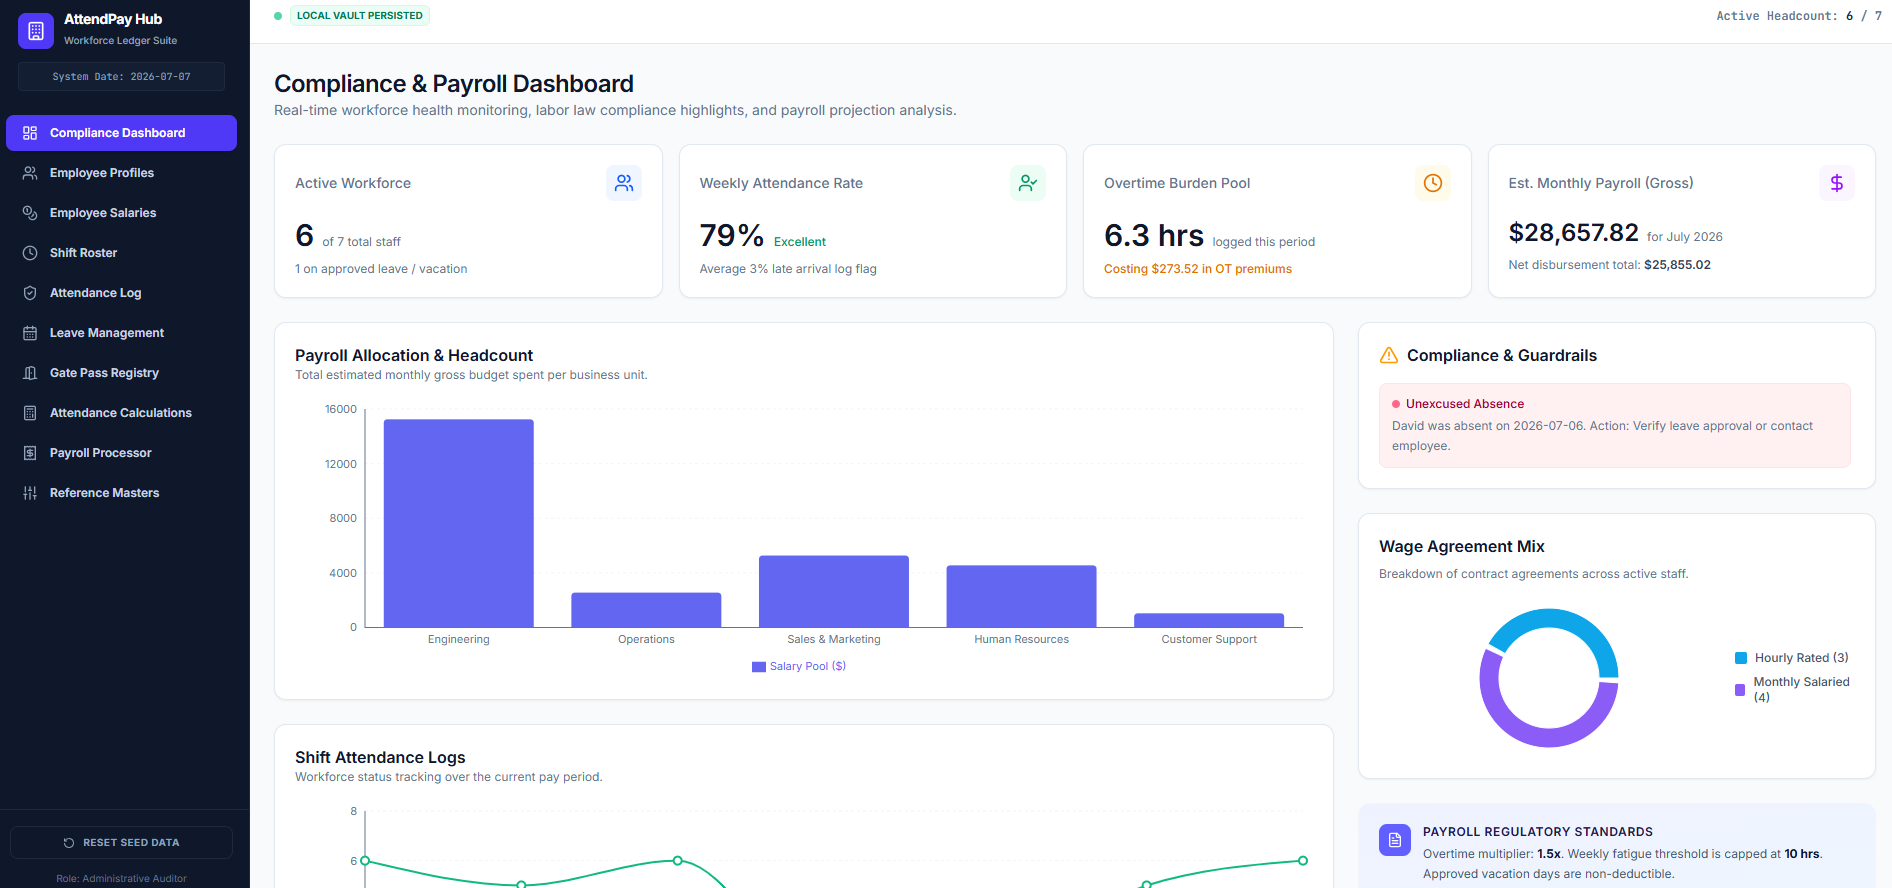Viewport: 1892px width, 888px height.
Task: Click 'Costing $273.52 in OT premiums' text
Action: [1198, 269]
